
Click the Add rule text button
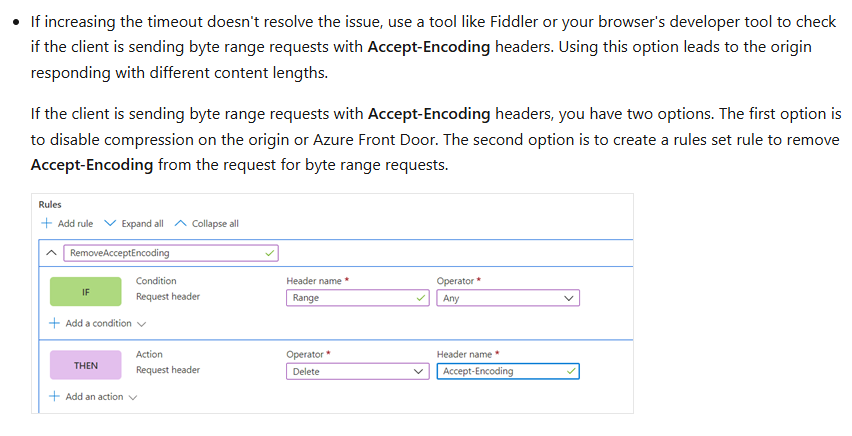[x=76, y=223]
